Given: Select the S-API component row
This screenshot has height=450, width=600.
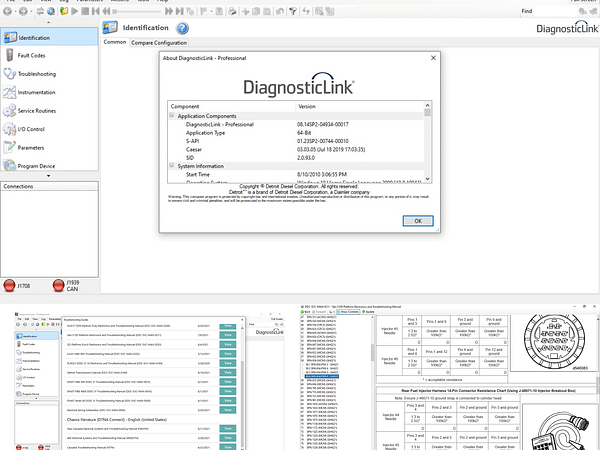Looking at the screenshot, I should [x=297, y=141].
